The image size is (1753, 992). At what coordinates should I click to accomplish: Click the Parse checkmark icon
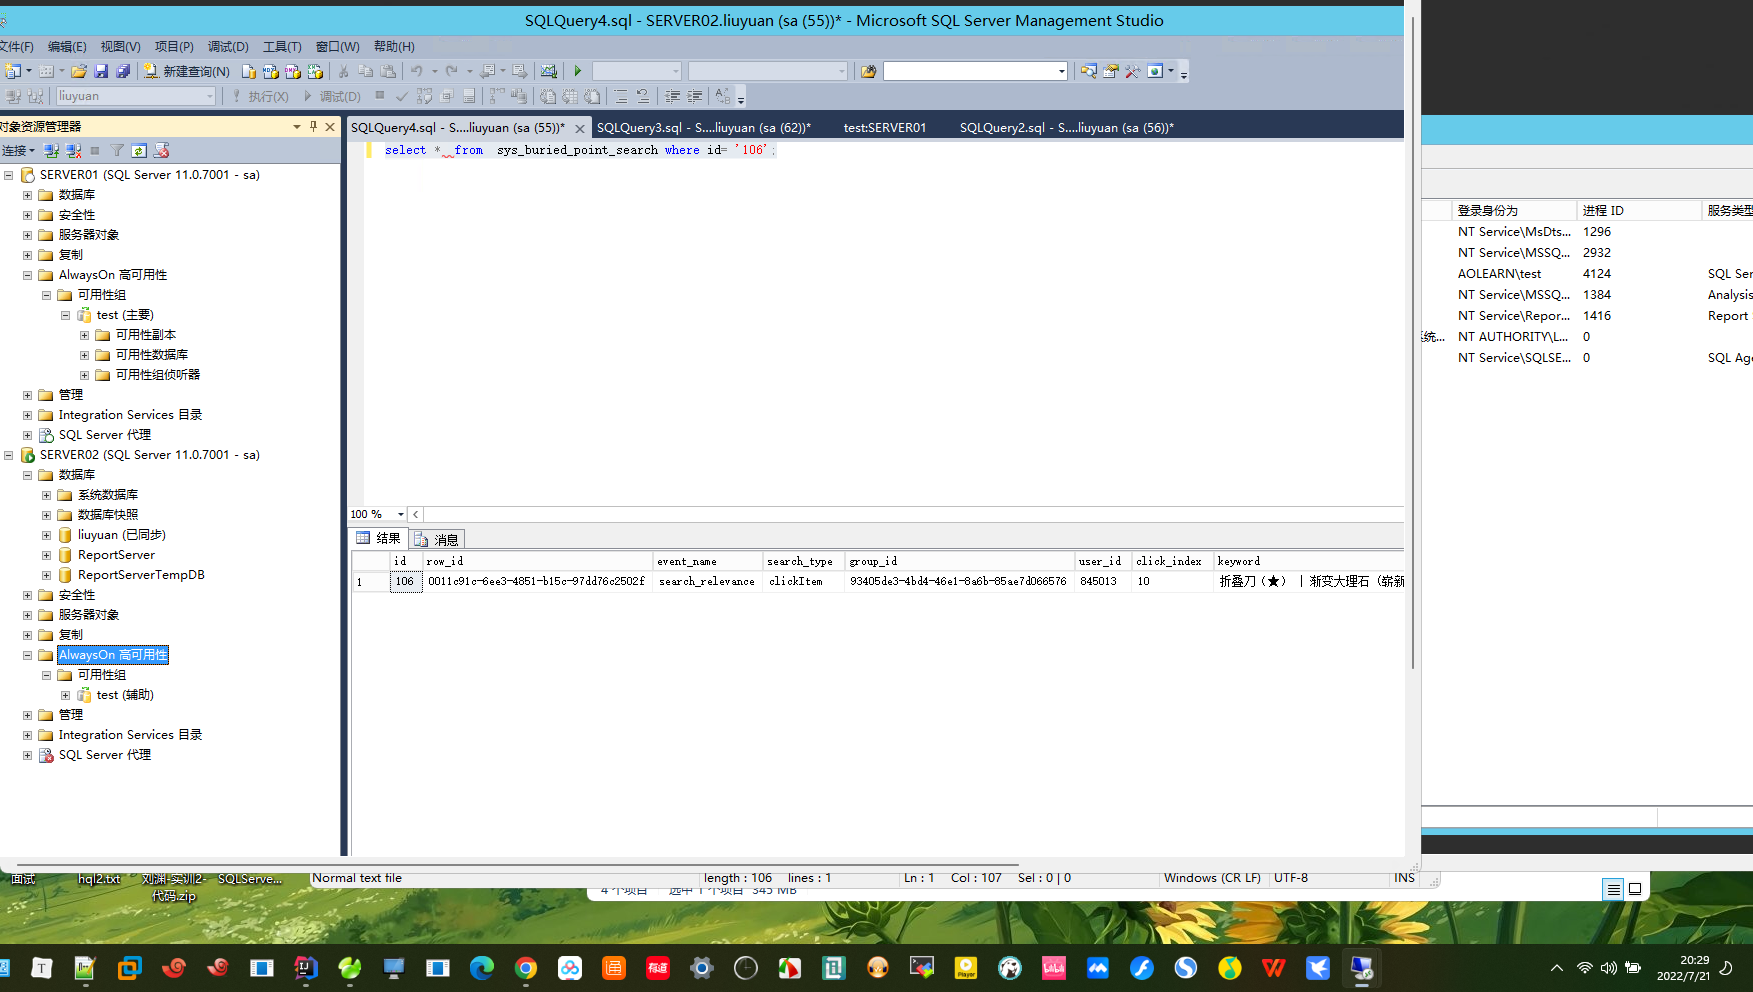(x=402, y=96)
